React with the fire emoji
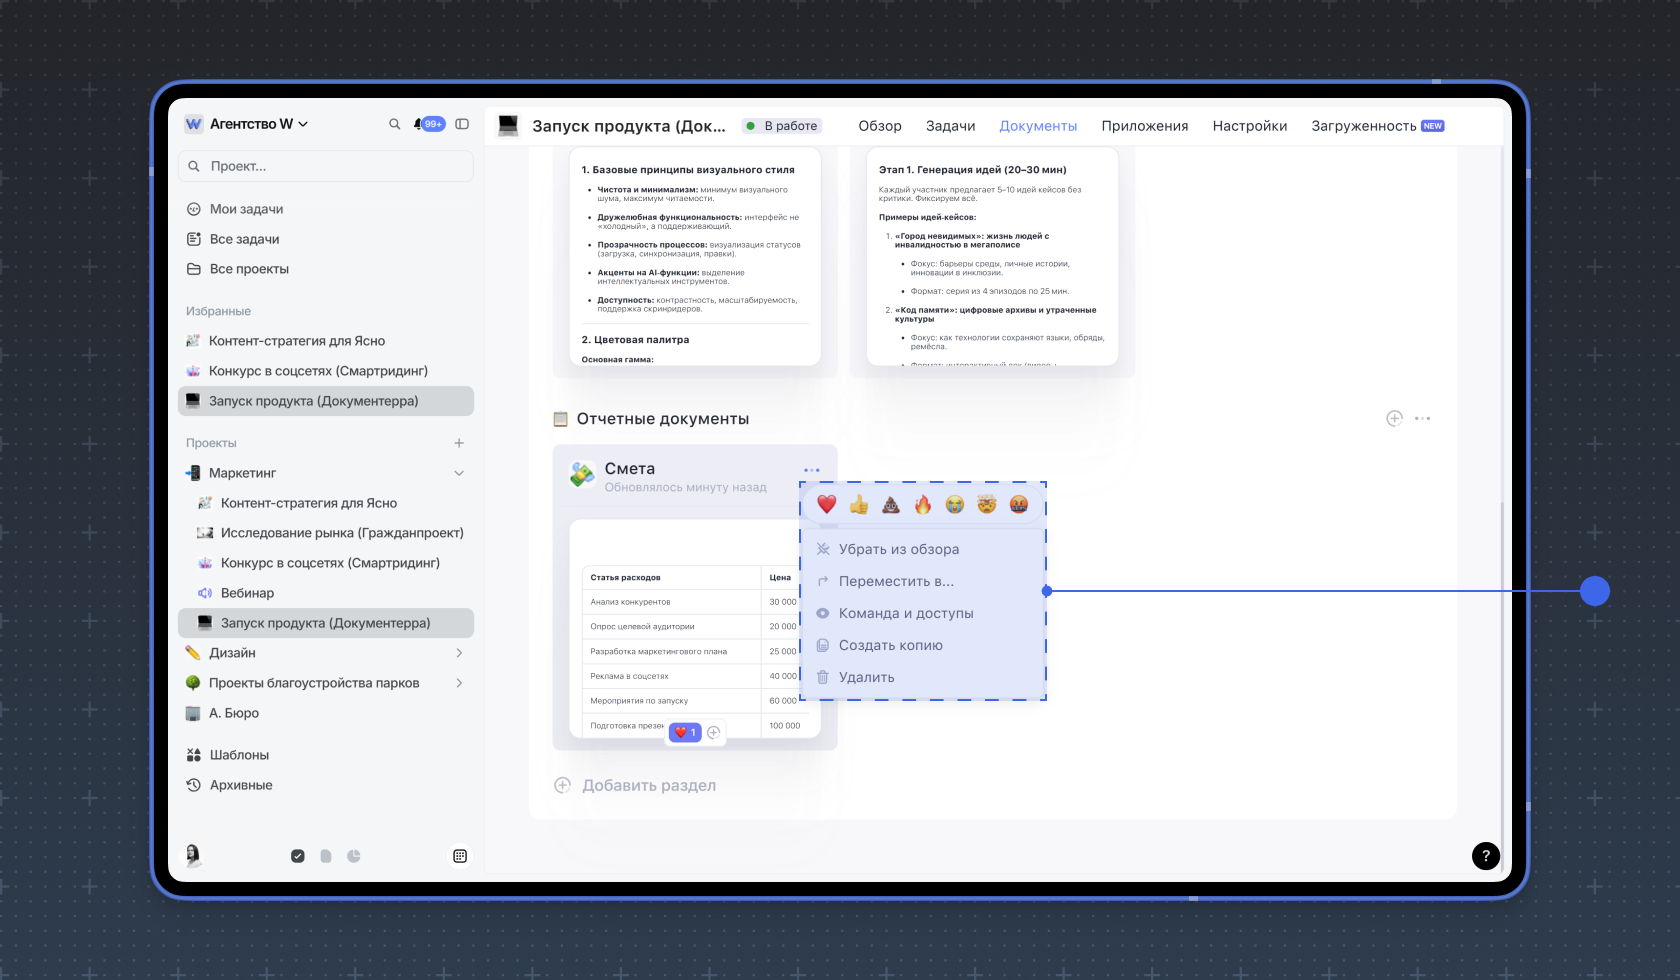 (923, 504)
